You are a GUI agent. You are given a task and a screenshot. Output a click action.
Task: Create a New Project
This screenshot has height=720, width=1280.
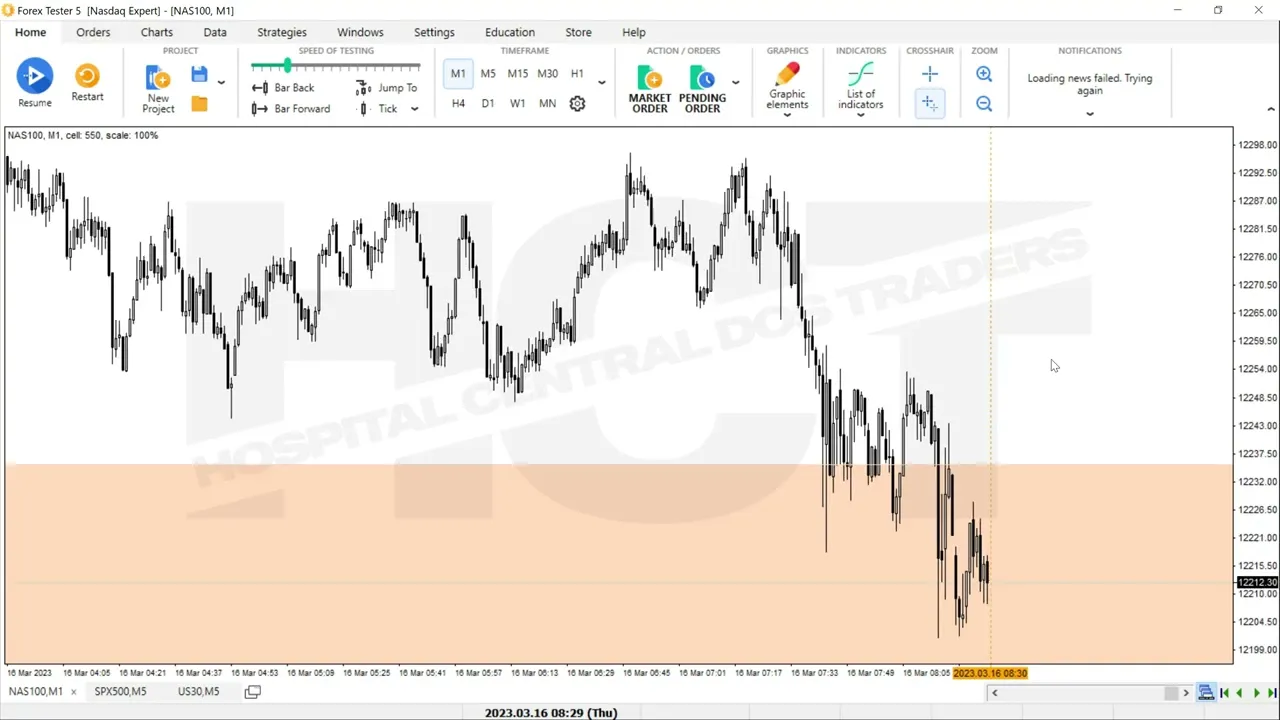coord(158,89)
